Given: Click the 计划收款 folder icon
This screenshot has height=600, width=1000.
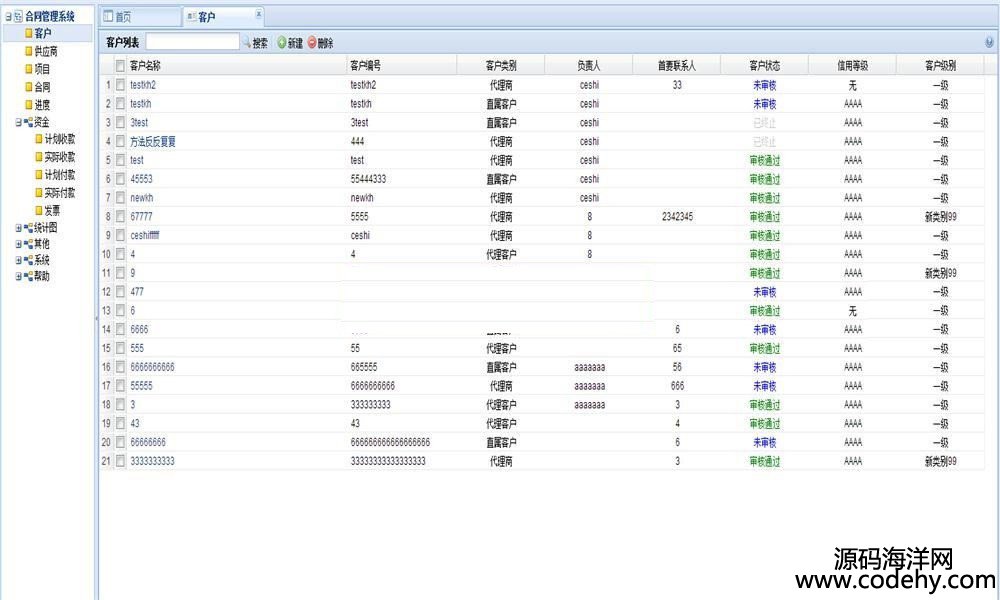Looking at the screenshot, I should pyautogui.click(x=39, y=139).
